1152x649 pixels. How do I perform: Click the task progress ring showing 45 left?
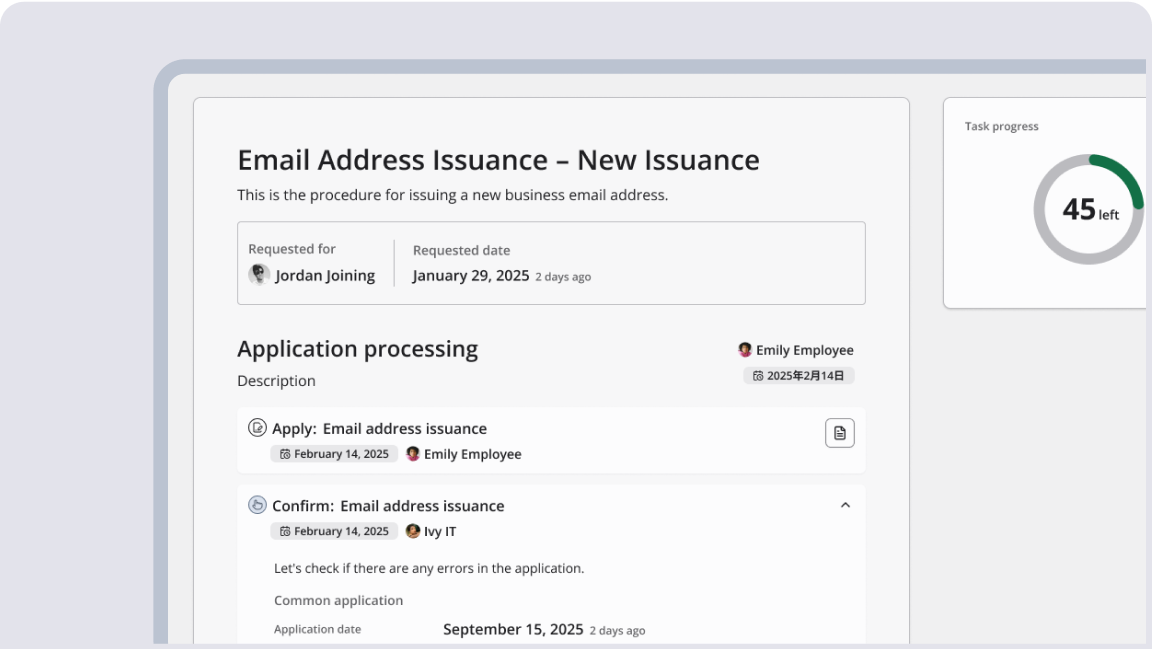coord(1088,209)
